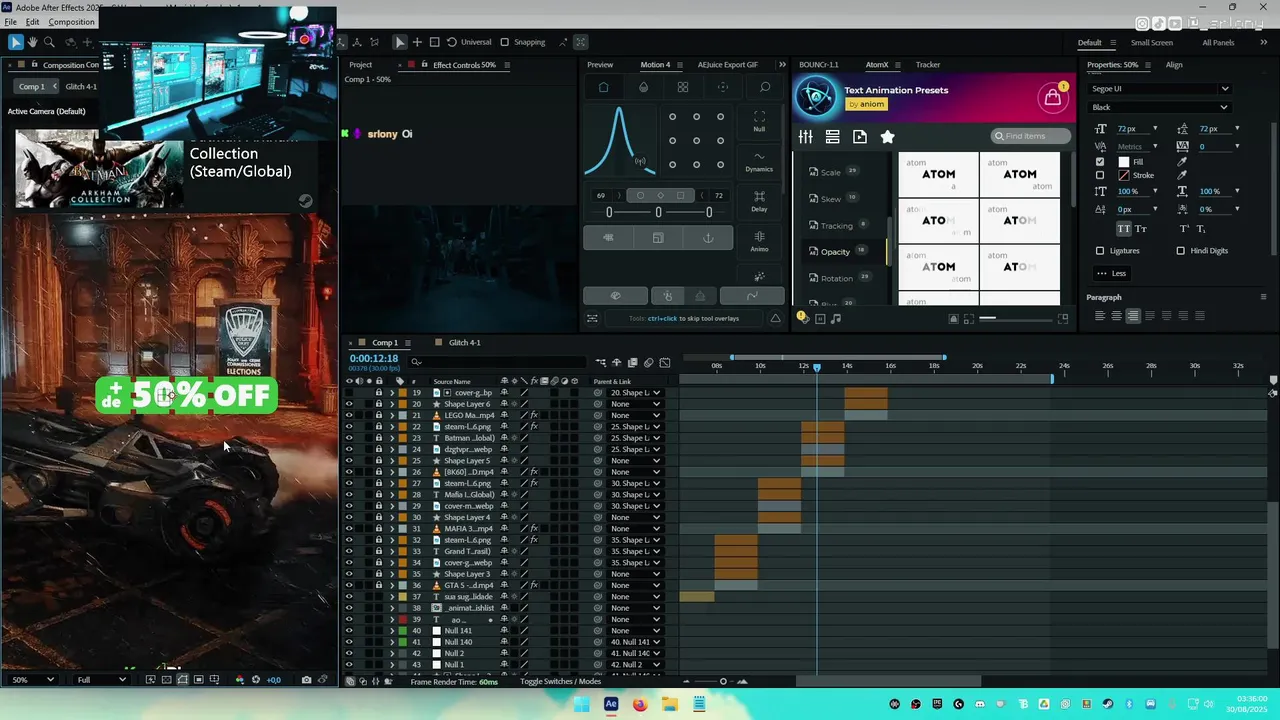Enable Small Caps text style
The height and width of the screenshot is (720, 1280).
[x=1141, y=229]
